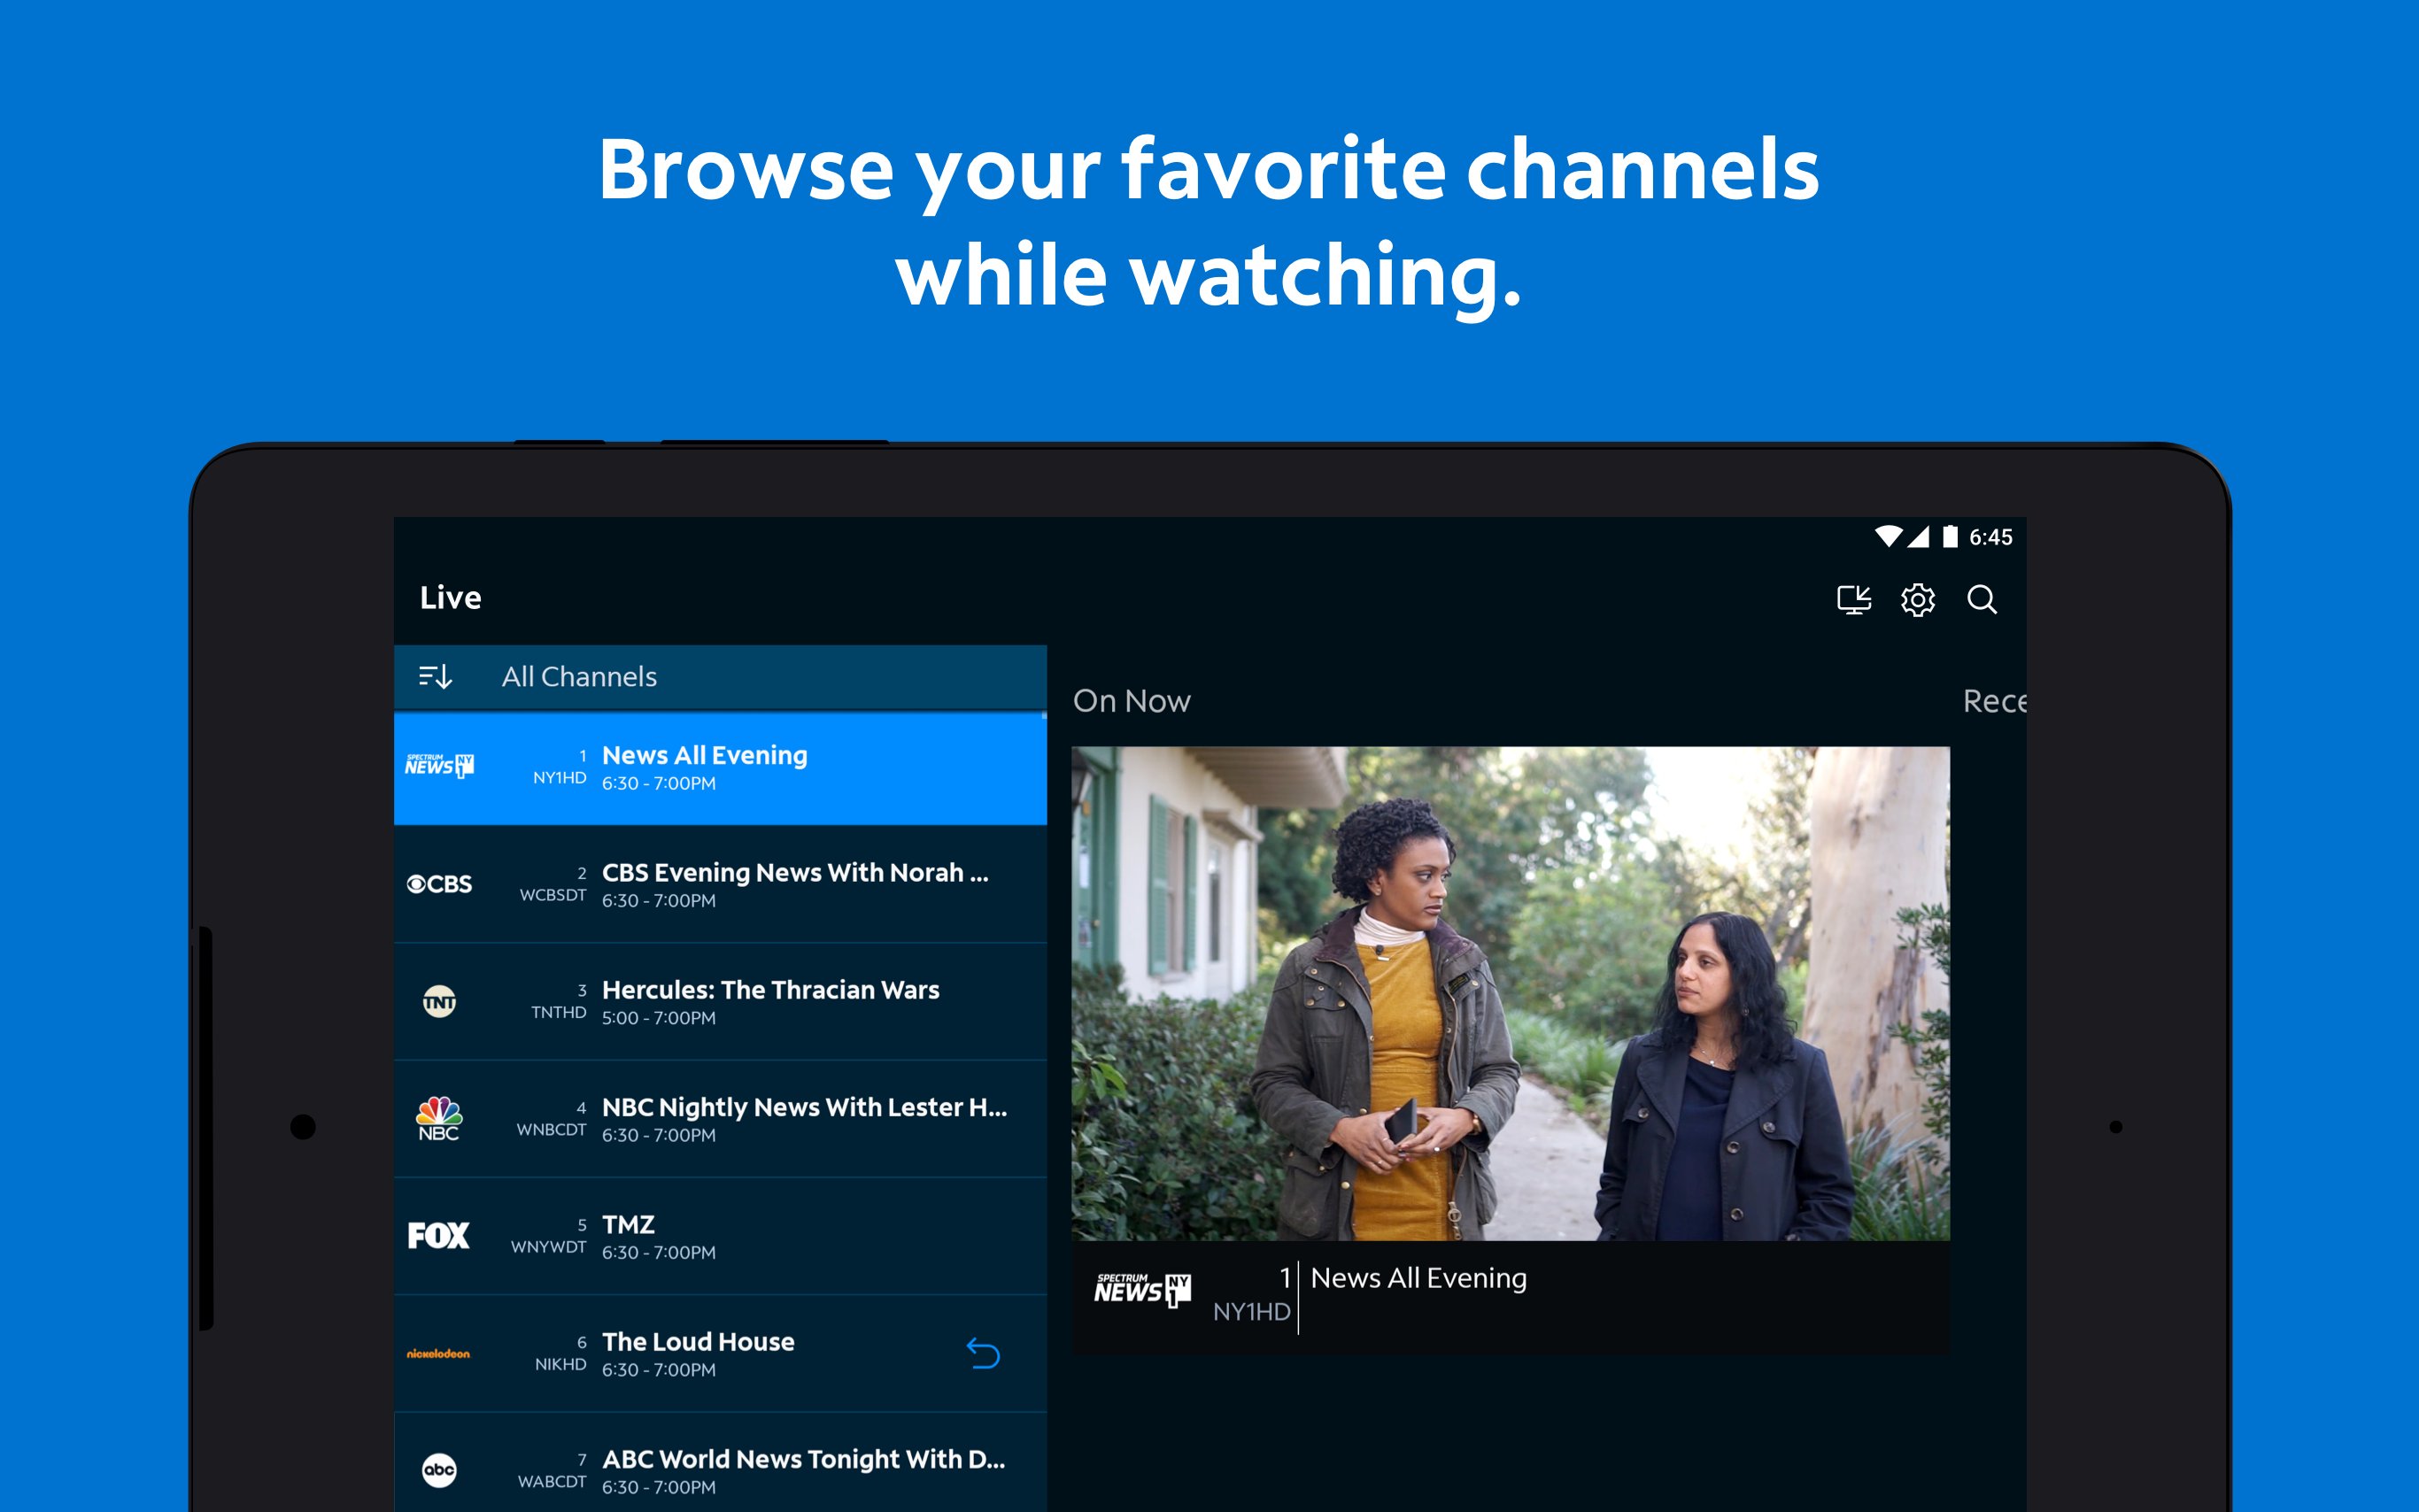Select the FOX channel logo

point(440,1234)
